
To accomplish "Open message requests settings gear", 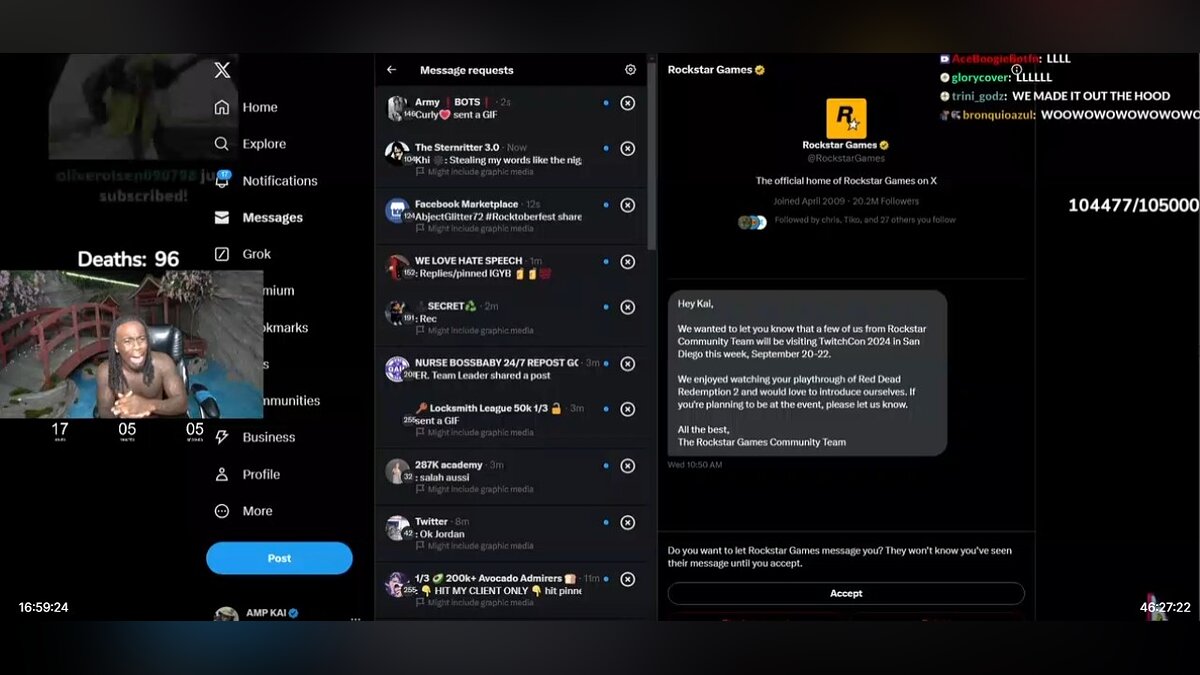I will pos(630,70).
